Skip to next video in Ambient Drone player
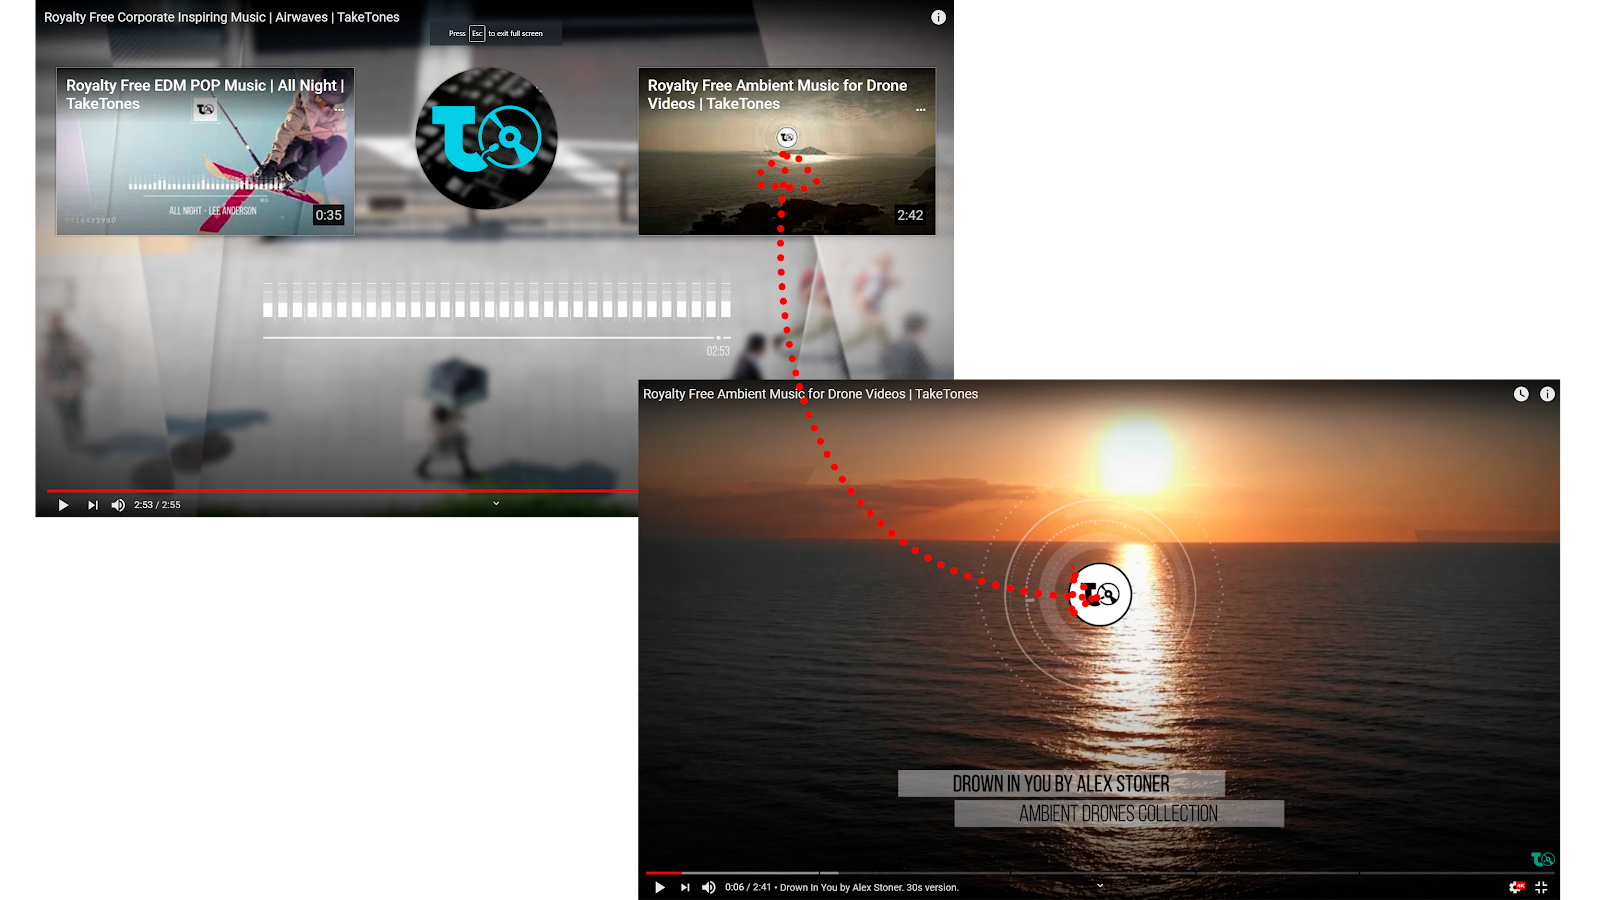Image resolution: width=1600 pixels, height=900 pixels. [x=685, y=887]
